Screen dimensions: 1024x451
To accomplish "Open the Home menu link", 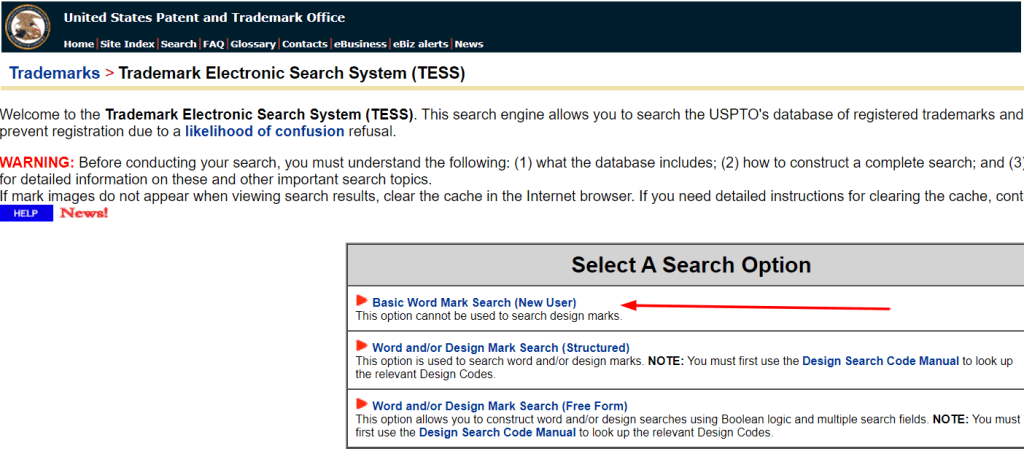I will tap(79, 44).
